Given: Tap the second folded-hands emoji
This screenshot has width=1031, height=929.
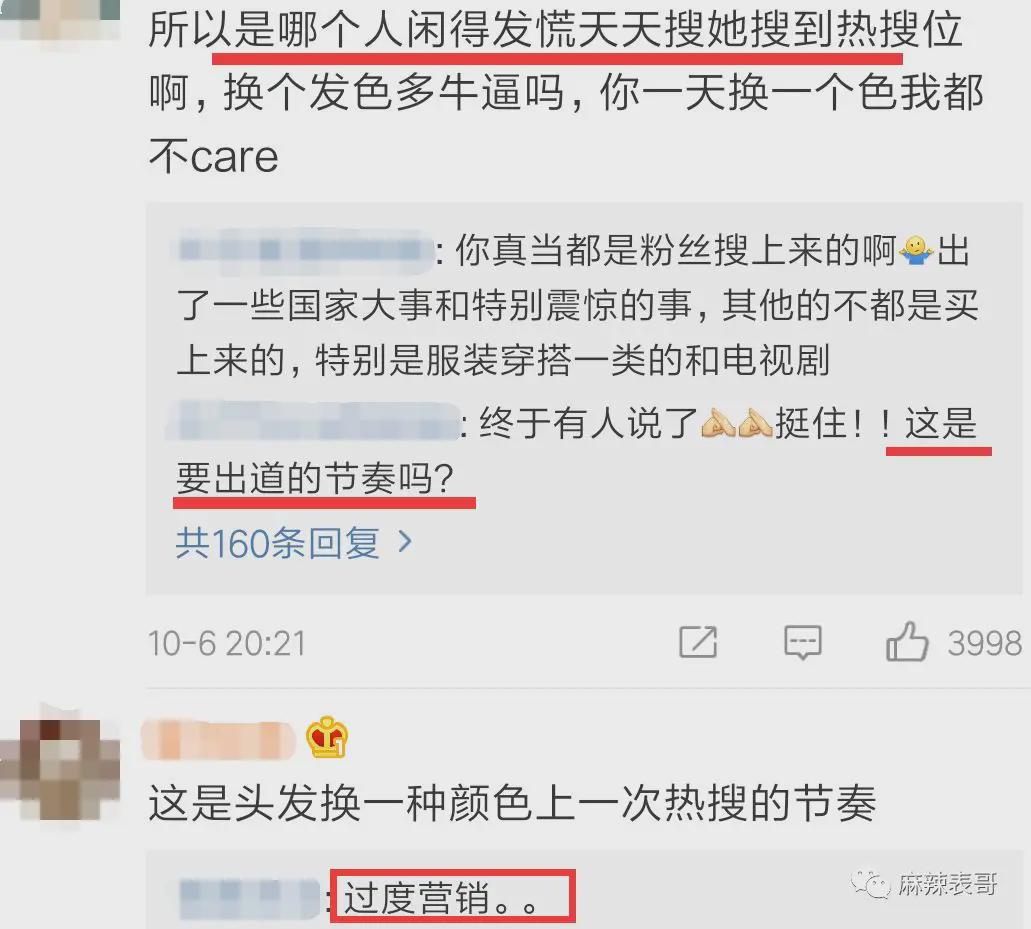Looking at the screenshot, I should tap(755, 423).
